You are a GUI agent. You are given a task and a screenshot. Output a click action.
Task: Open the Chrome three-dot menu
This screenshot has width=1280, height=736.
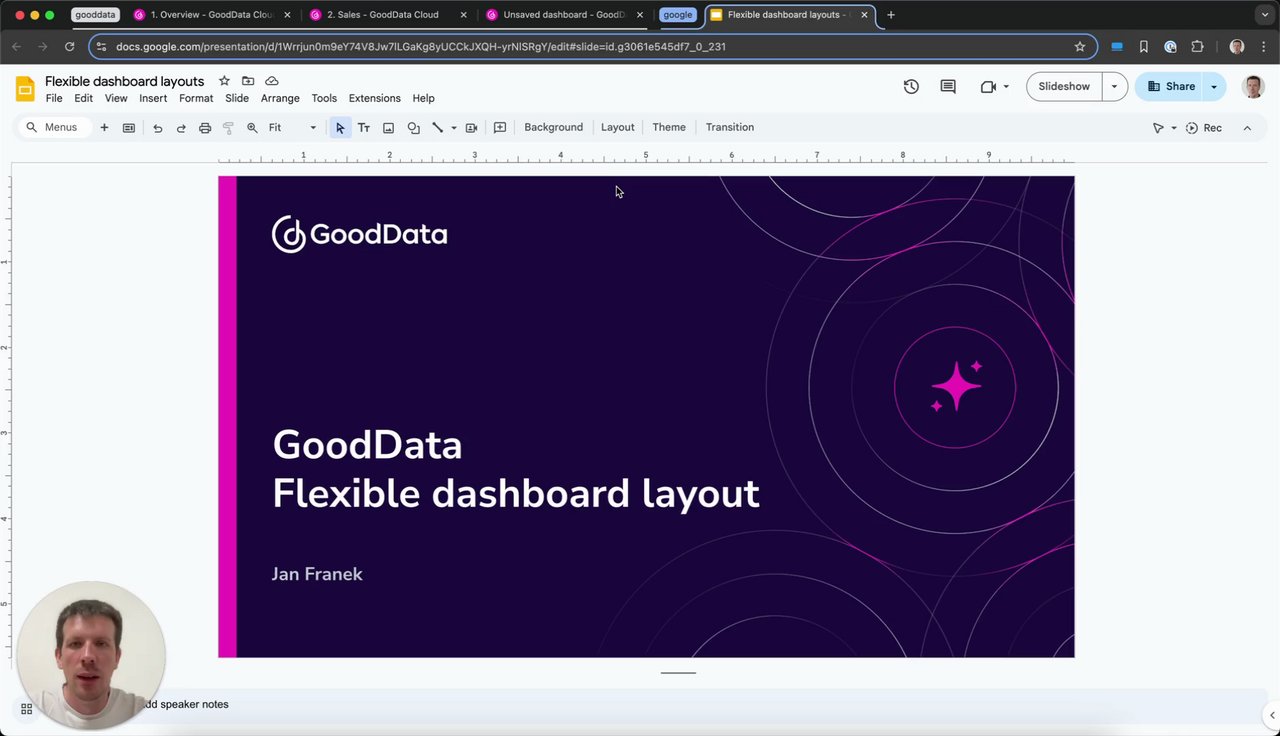click(1263, 47)
